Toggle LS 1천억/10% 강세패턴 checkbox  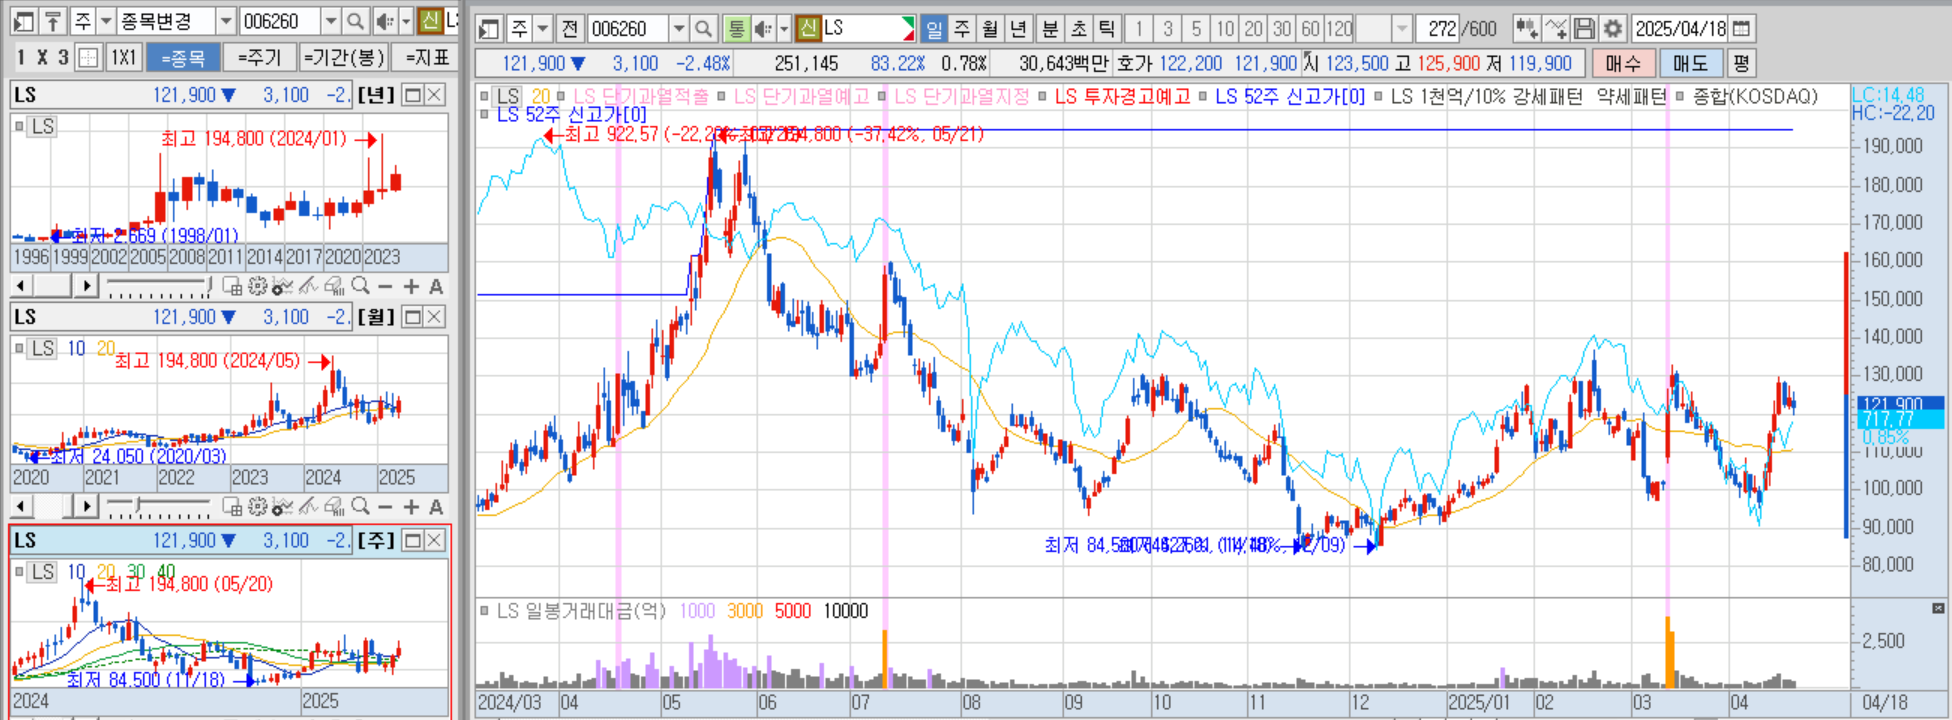click(x=1378, y=97)
